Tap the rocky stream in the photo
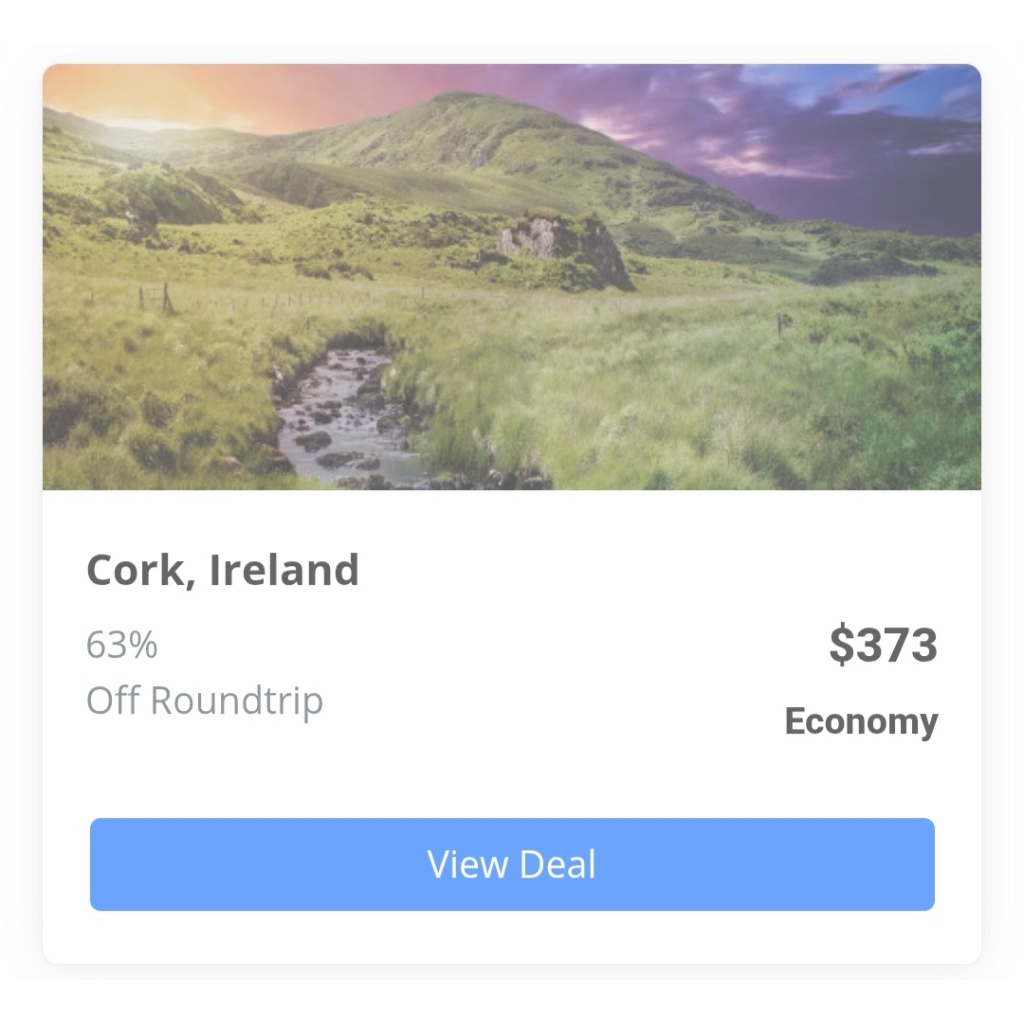The height and width of the screenshot is (1024, 1024). point(340,418)
